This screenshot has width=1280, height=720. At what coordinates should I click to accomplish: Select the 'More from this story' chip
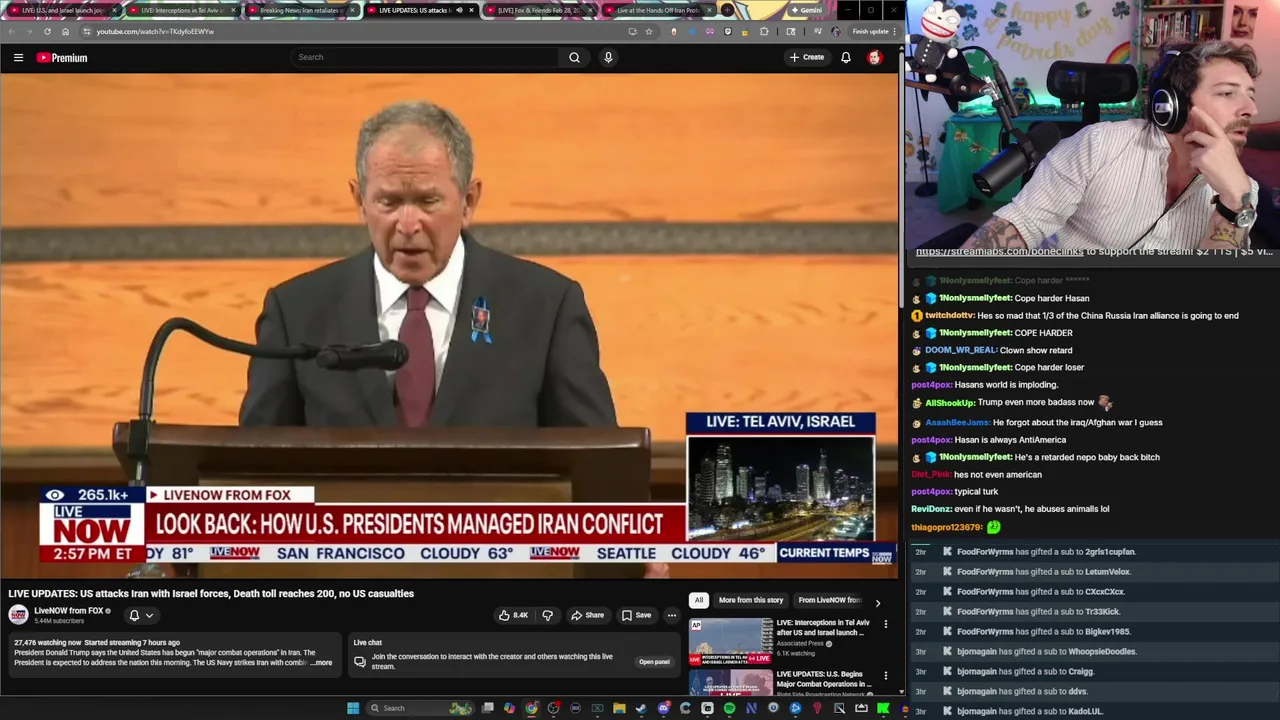pos(751,600)
